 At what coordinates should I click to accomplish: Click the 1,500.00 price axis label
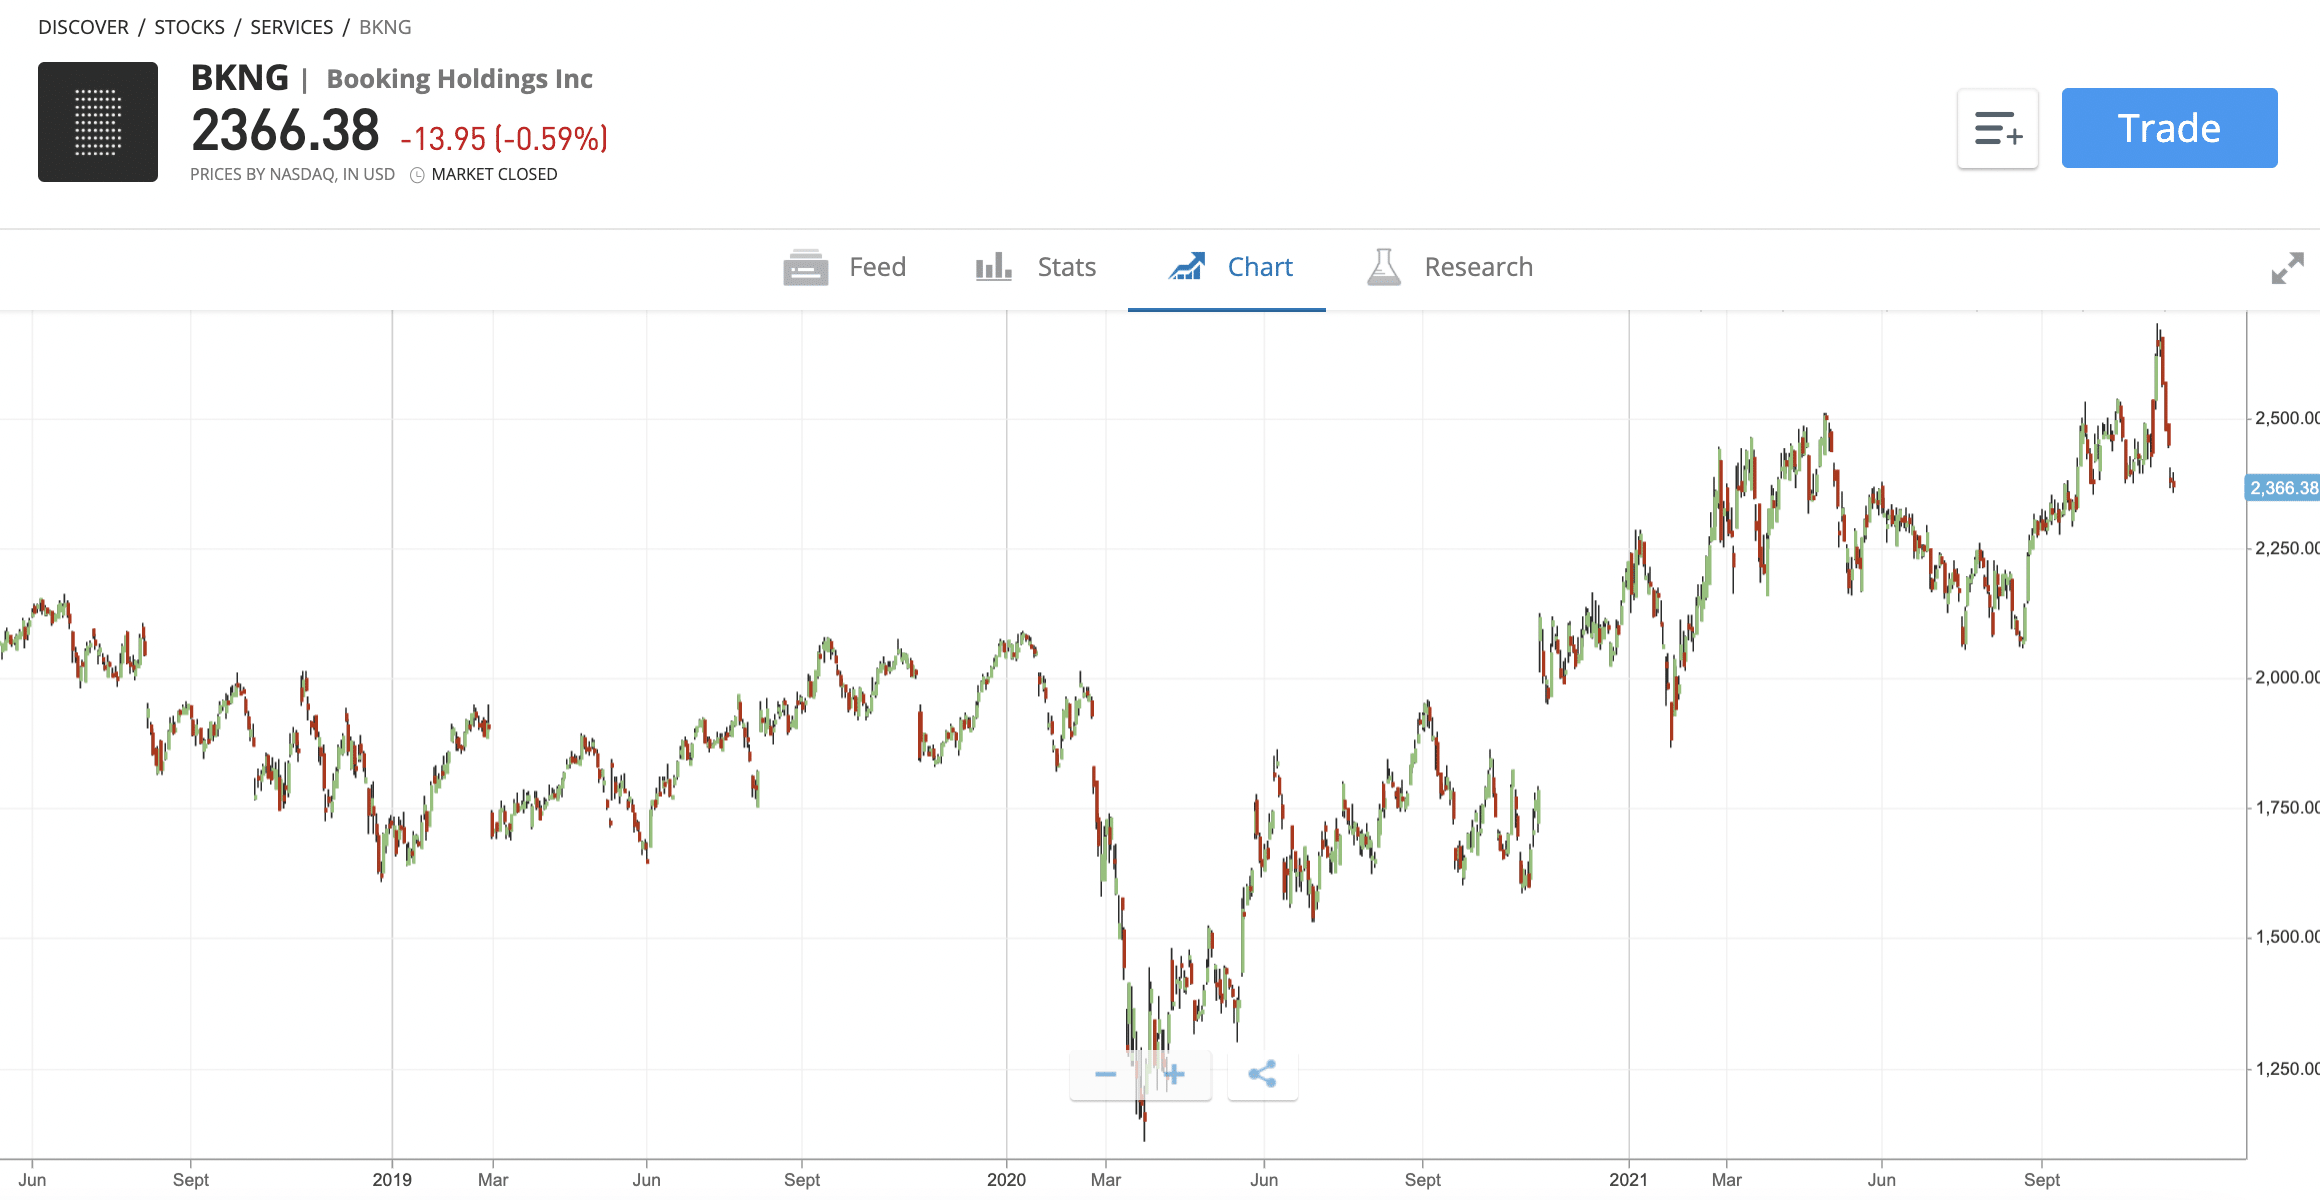2286,937
